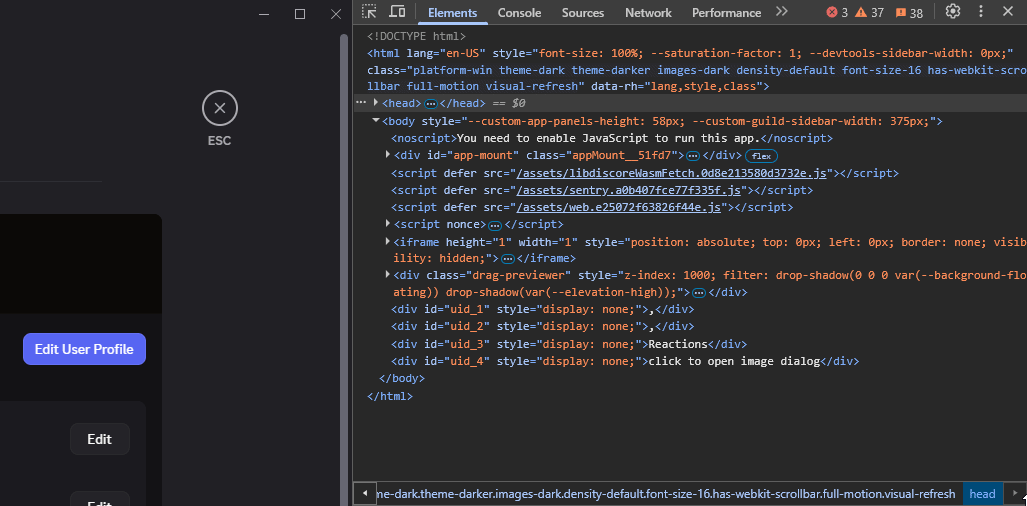This screenshot has width=1027, height=506.
Task: Expand the iframe element node
Action: (x=388, y=242)
